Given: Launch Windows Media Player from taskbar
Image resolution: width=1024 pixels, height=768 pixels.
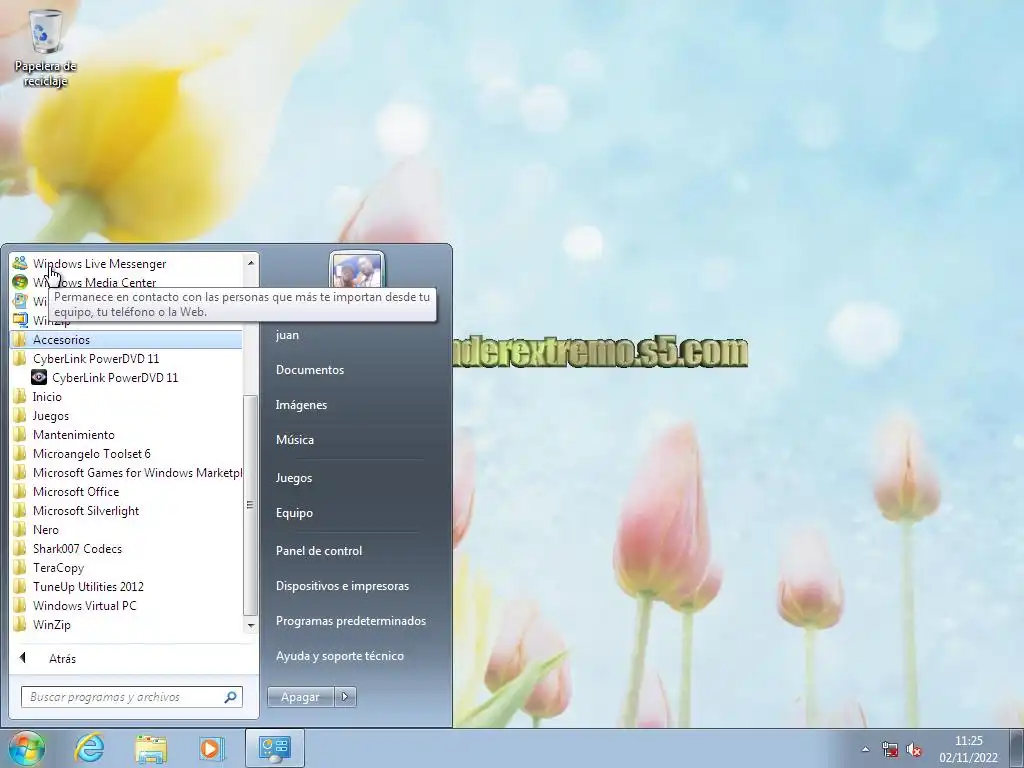Looking at the screenshot, I should tap(212, 748).
